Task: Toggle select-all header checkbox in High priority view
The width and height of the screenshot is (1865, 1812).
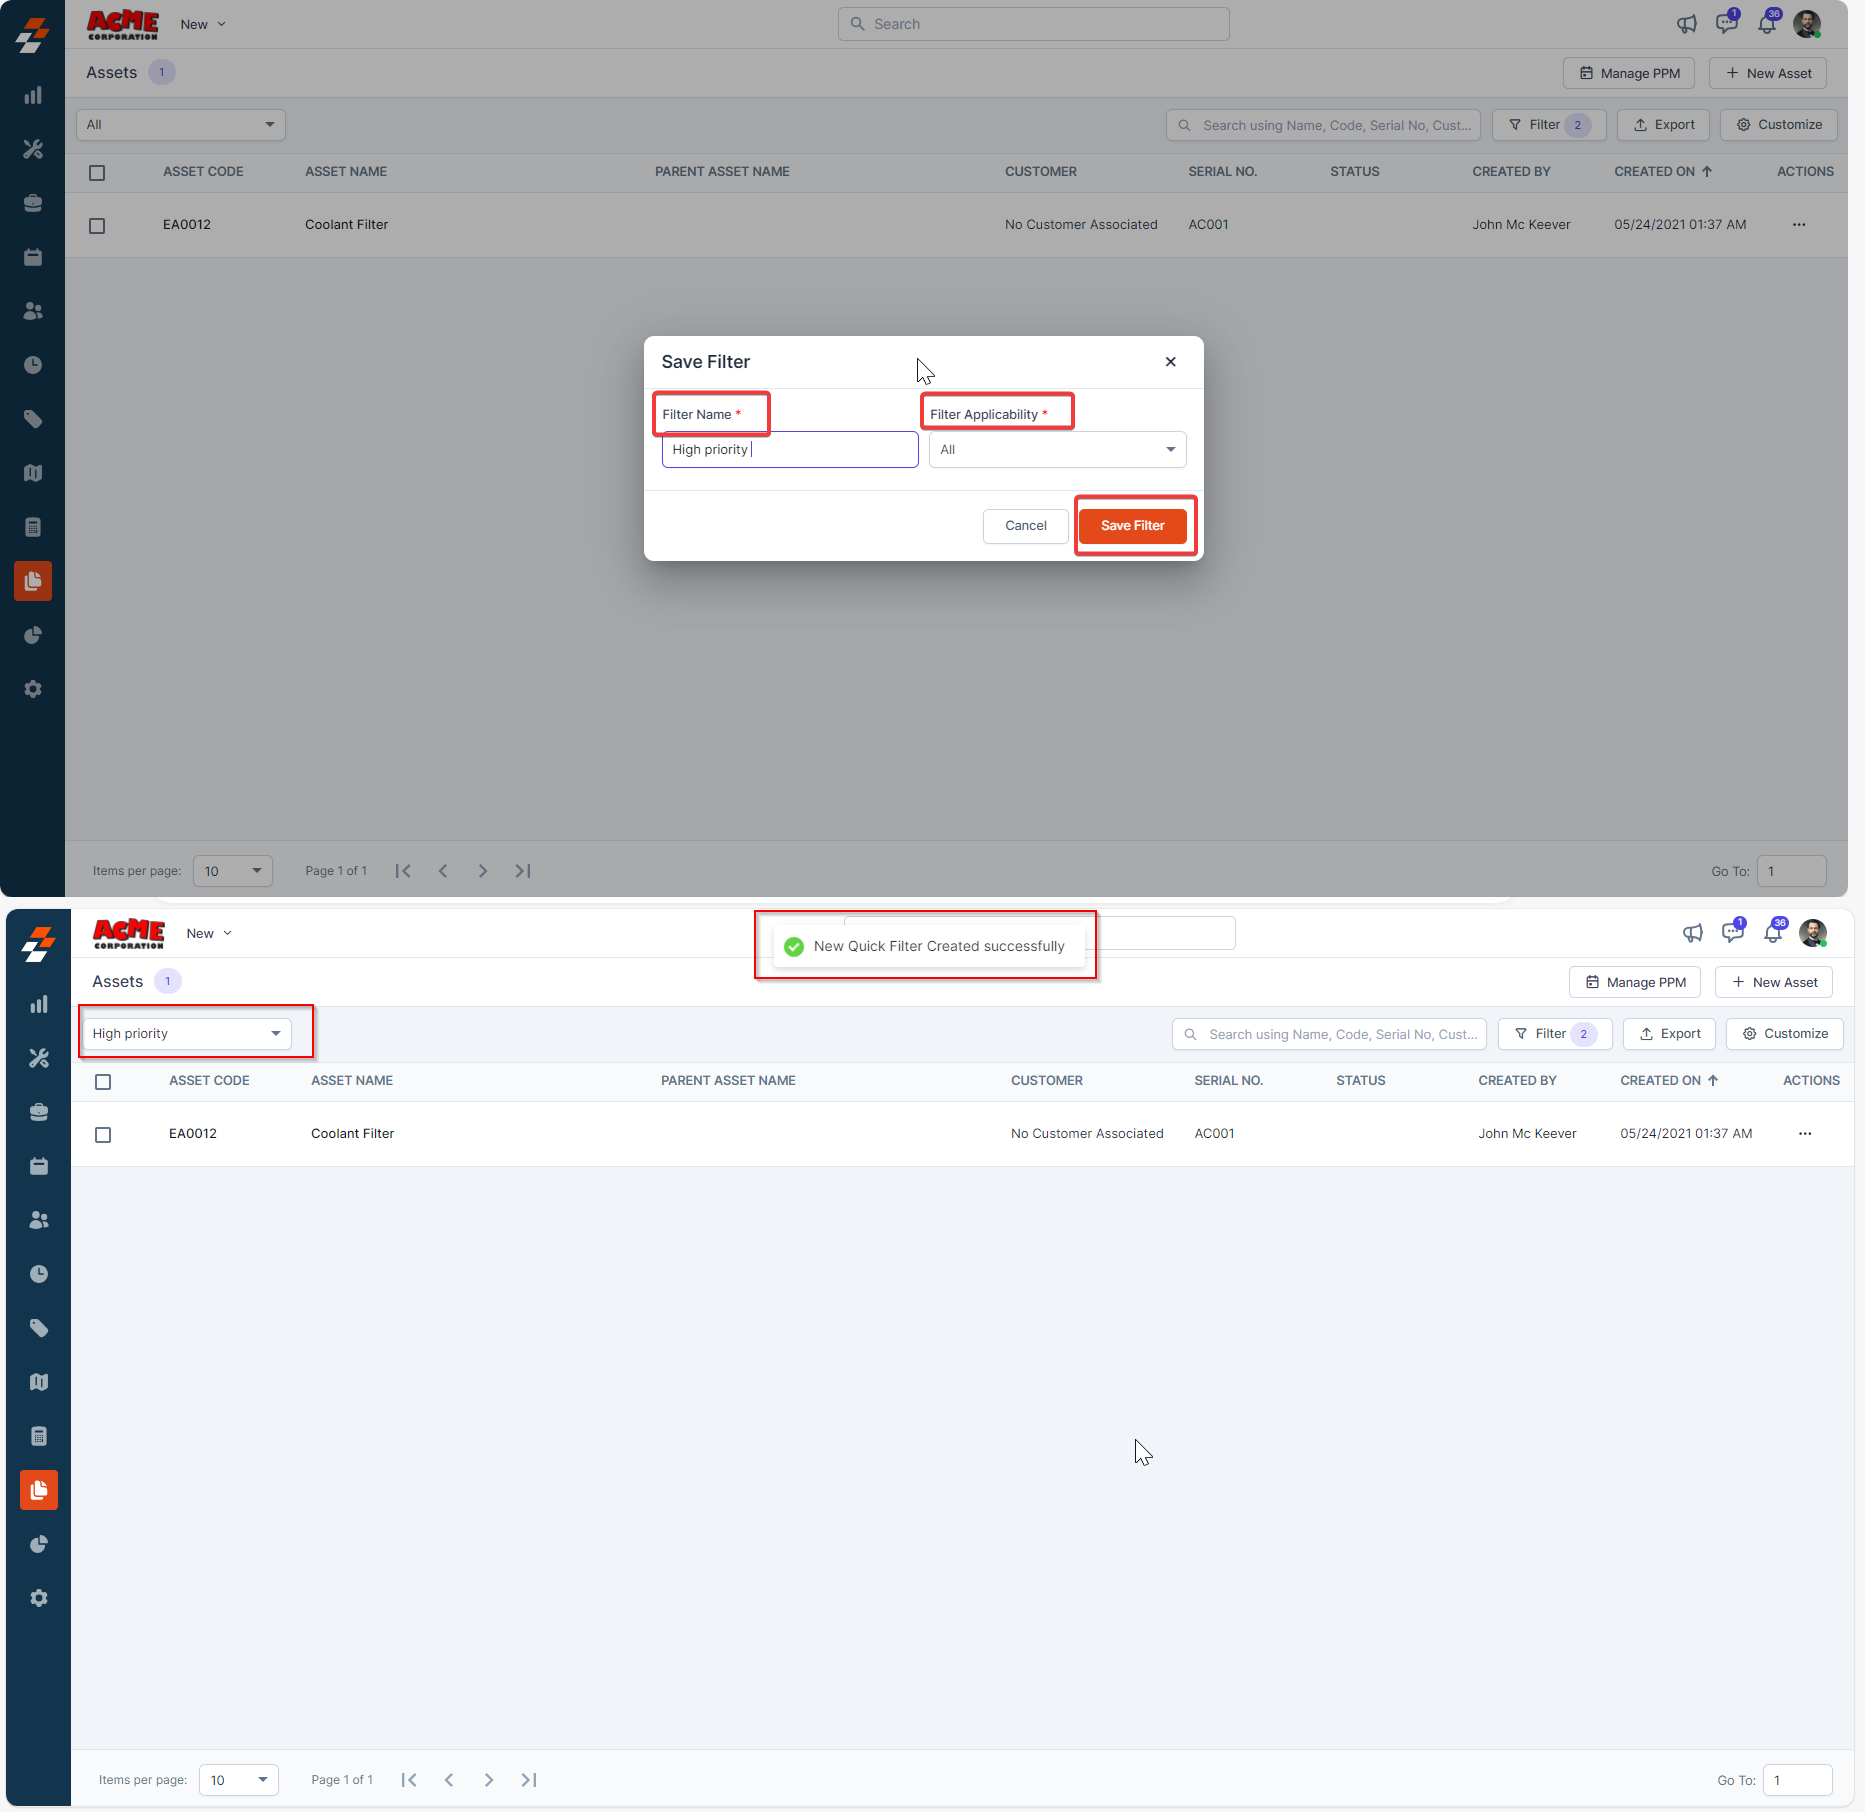Action: 103,1082
